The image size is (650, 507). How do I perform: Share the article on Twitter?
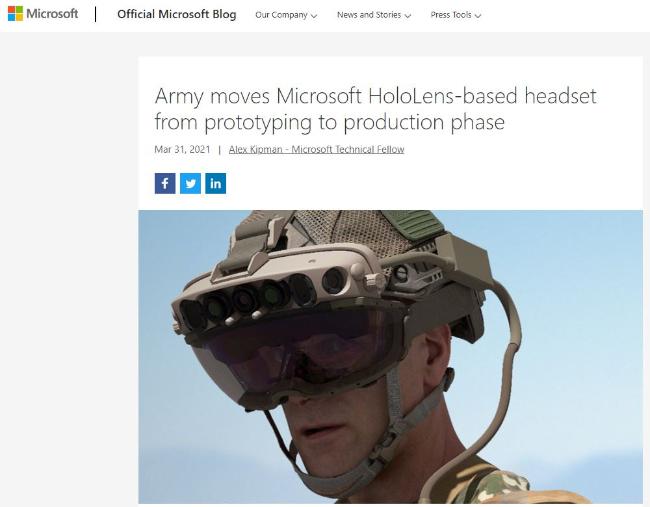pos(190,183)
